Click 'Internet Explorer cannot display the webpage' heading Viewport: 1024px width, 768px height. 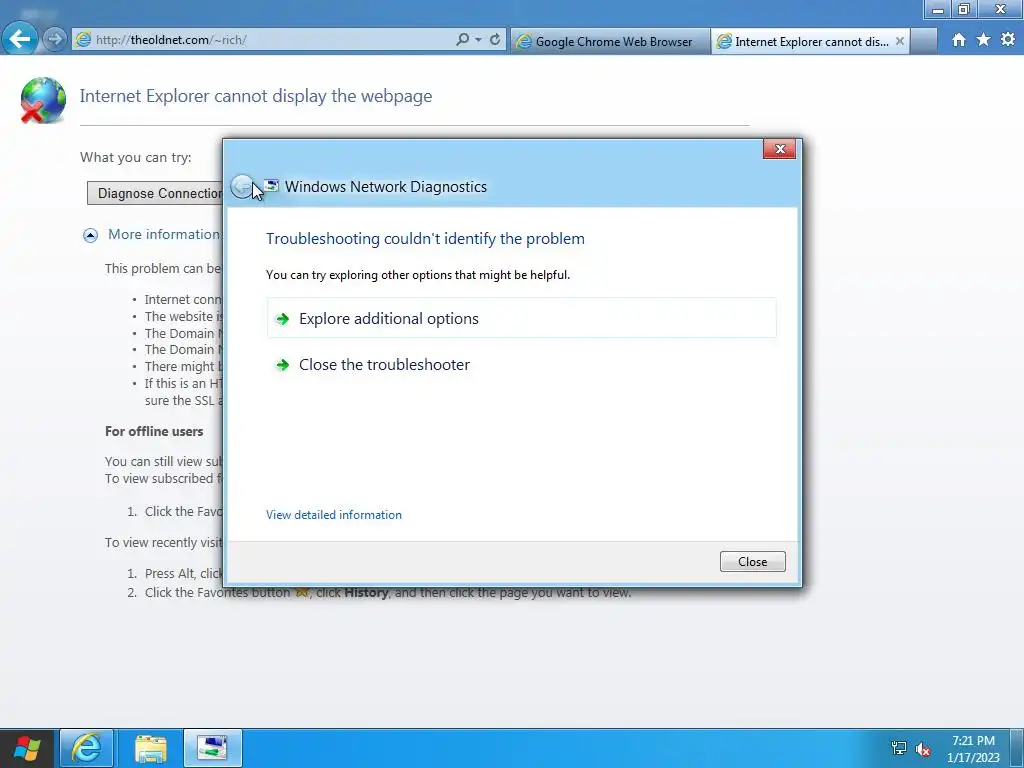(255, 96)
